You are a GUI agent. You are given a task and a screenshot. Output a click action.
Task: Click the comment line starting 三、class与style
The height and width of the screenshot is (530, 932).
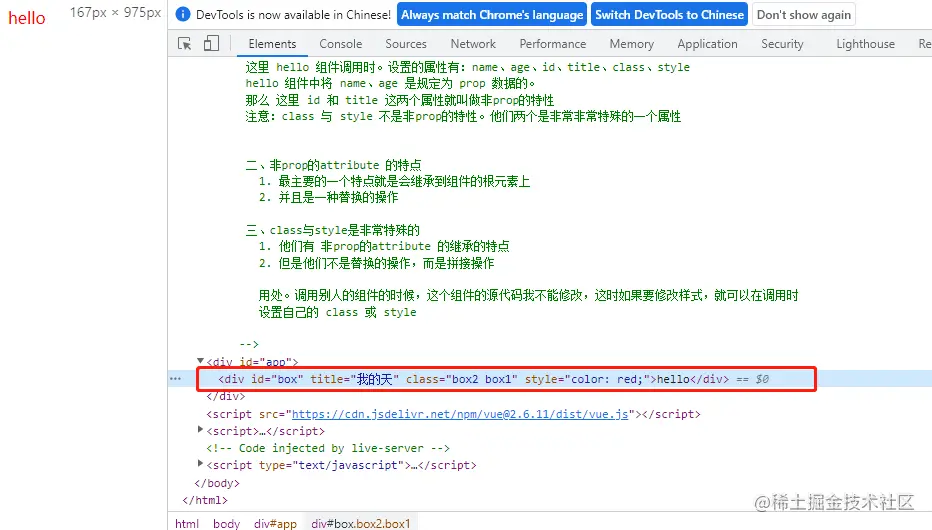click(x=333, y=230)
